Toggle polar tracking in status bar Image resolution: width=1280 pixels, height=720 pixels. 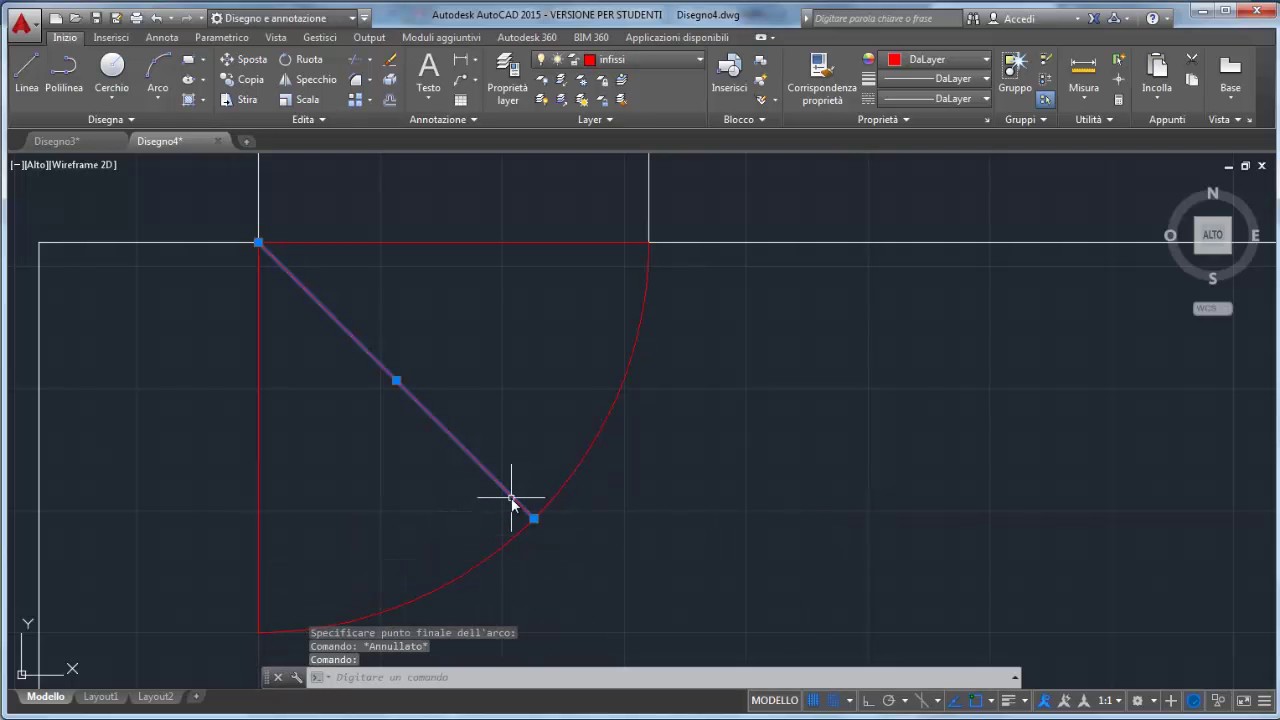pyautogui.click(x=888, y=701)
